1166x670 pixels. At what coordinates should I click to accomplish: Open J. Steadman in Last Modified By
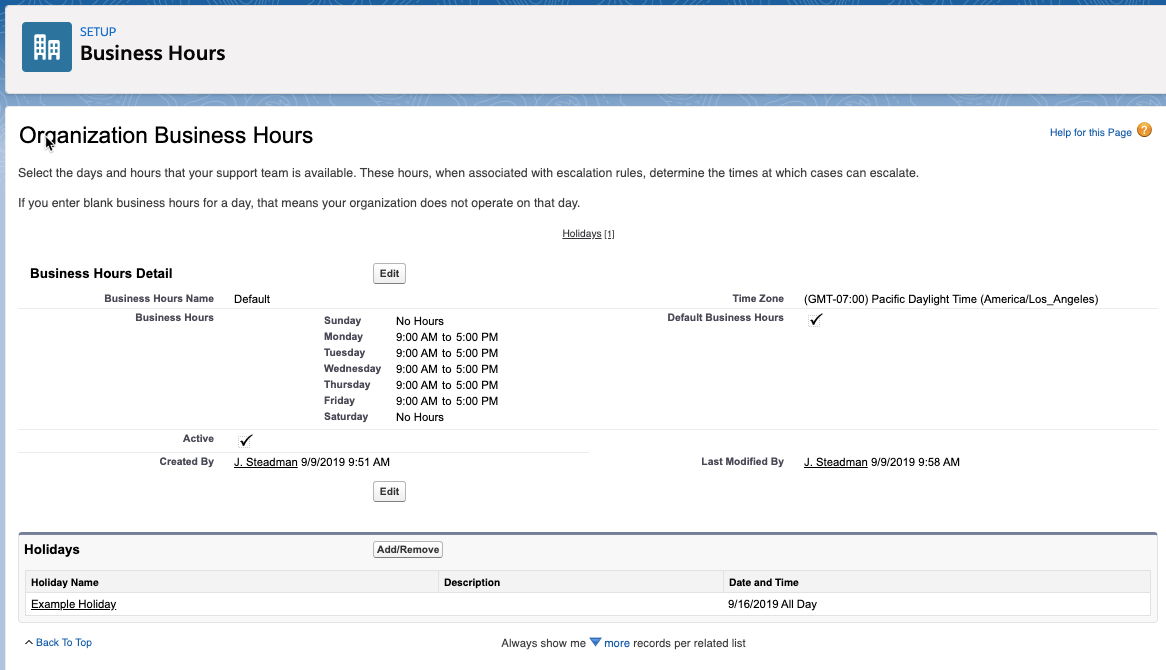pyautogui.click(x=835, y=462)
